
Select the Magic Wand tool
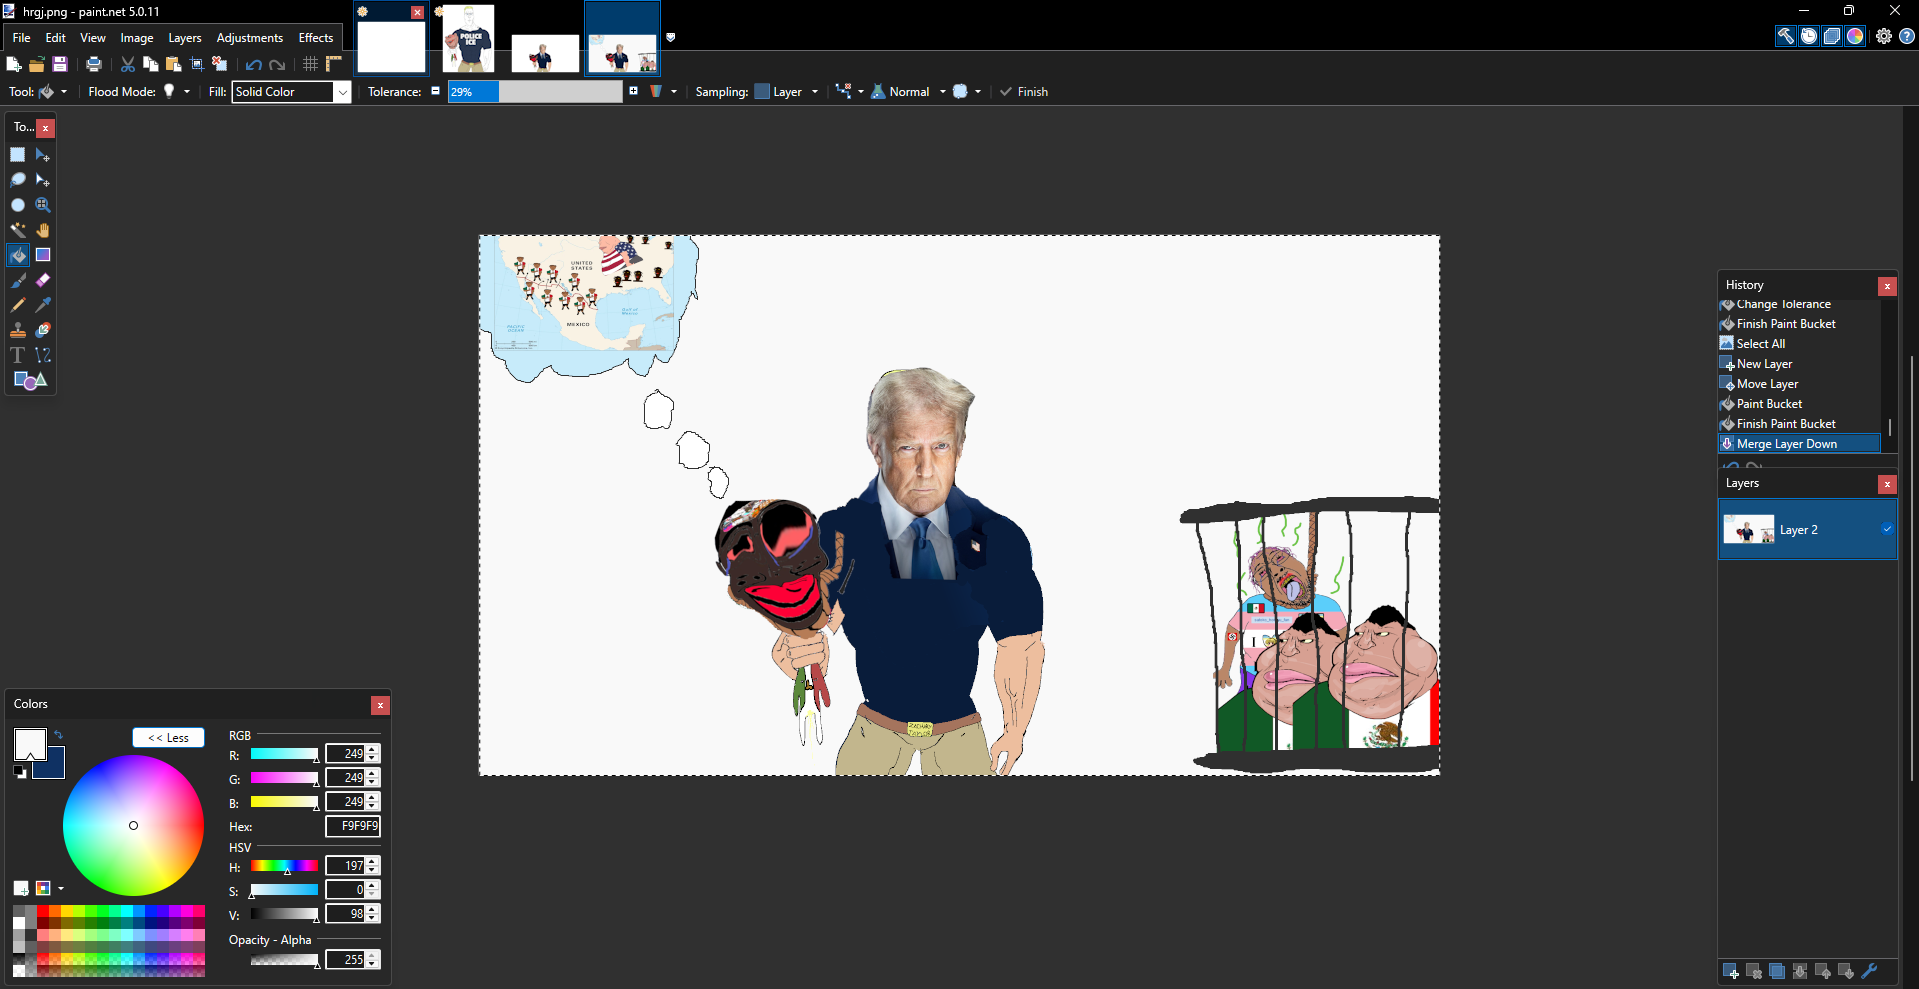[x=18, y=230]
